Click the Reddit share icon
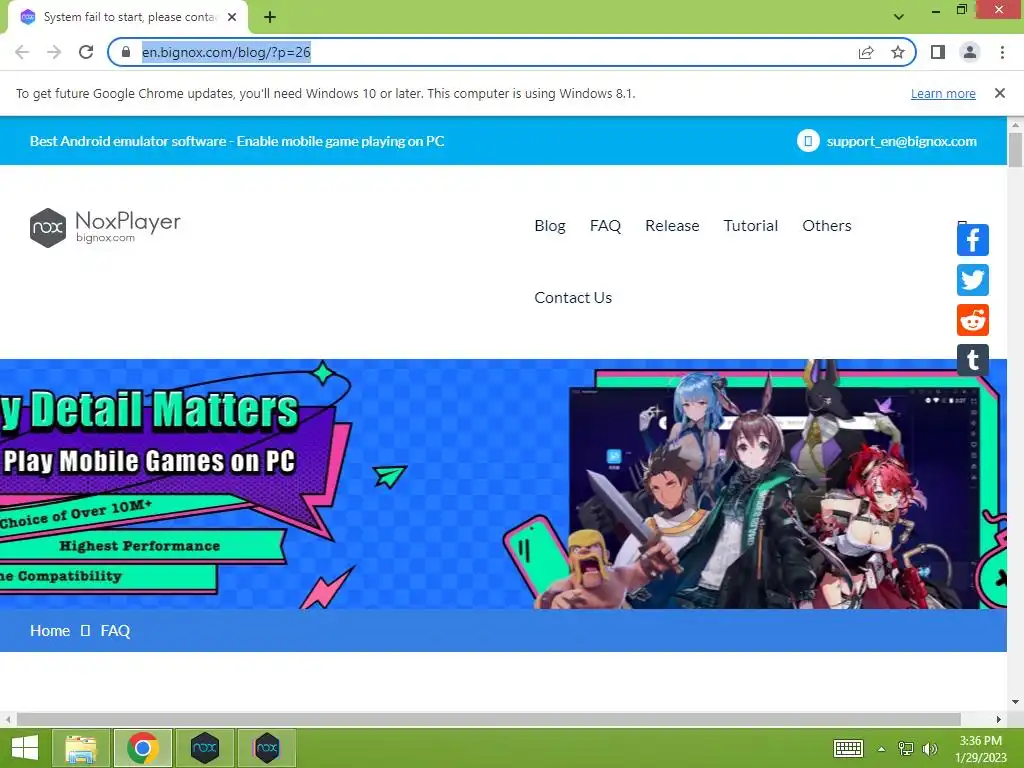This screenshot has height=768, width=1024. pos(972,320)
